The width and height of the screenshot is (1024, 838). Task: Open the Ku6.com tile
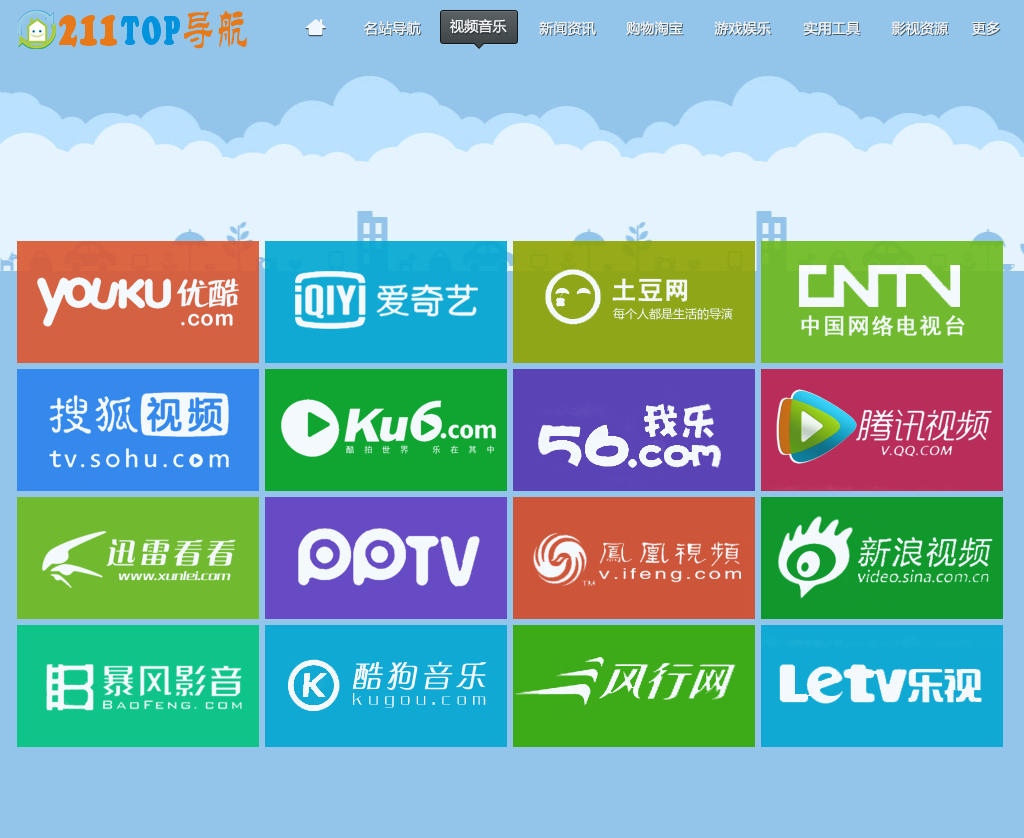pyautogui.click(x=386, y=430)
